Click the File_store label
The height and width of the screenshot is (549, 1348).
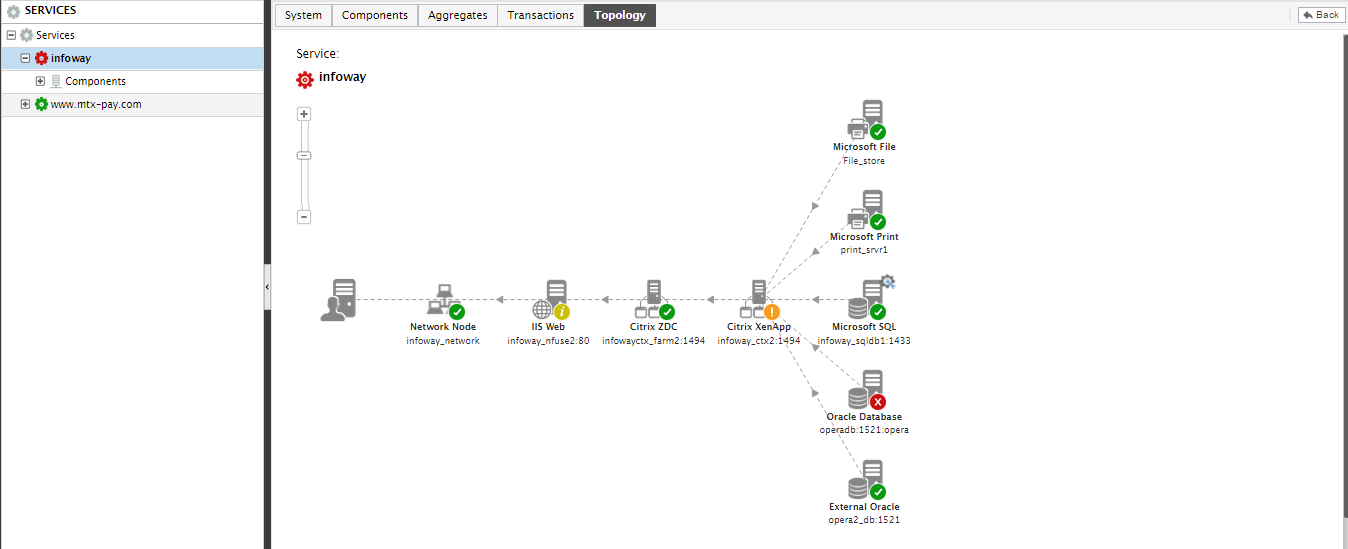[x=864, y=160]
